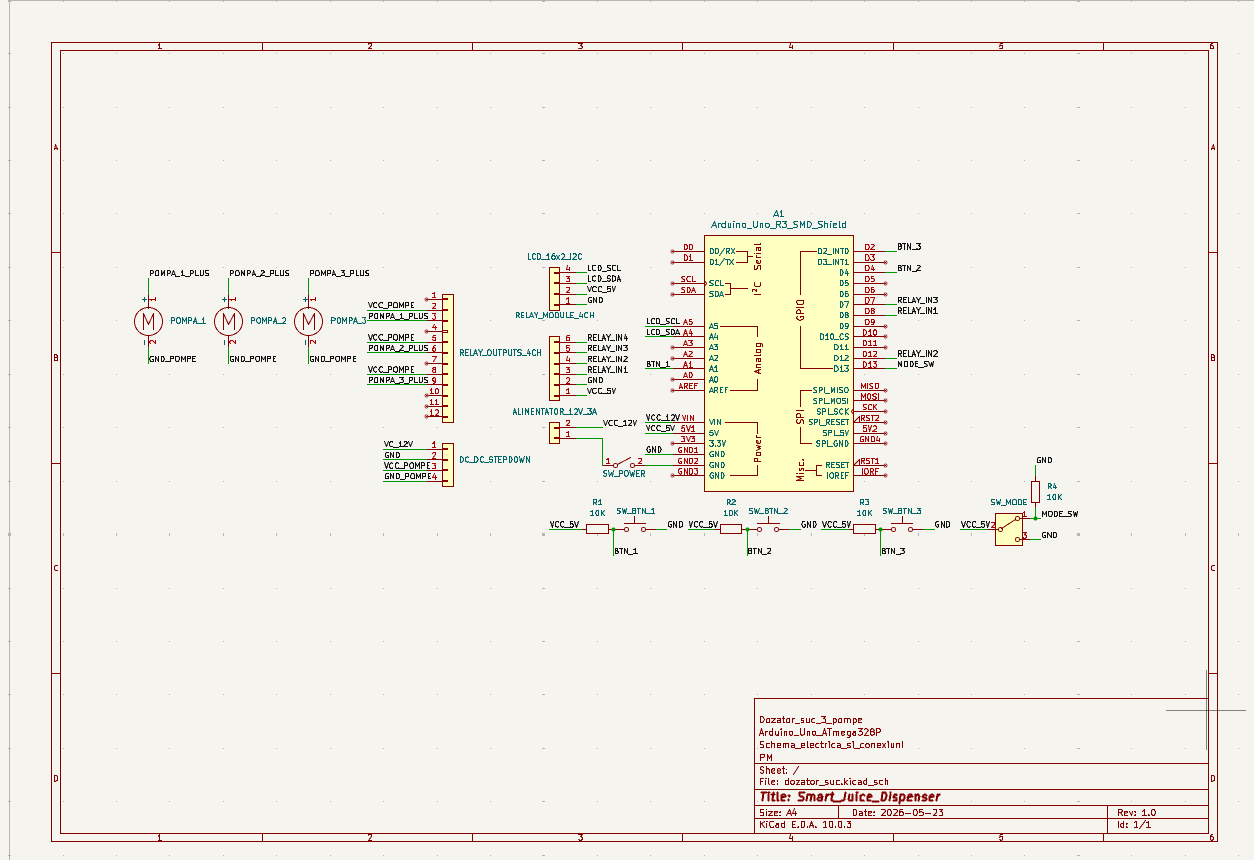Screen dimensions: 1254x860
Task: Select the POMPA_1 motor symbol
Action: pyautogui.click(x=148, y=321)
